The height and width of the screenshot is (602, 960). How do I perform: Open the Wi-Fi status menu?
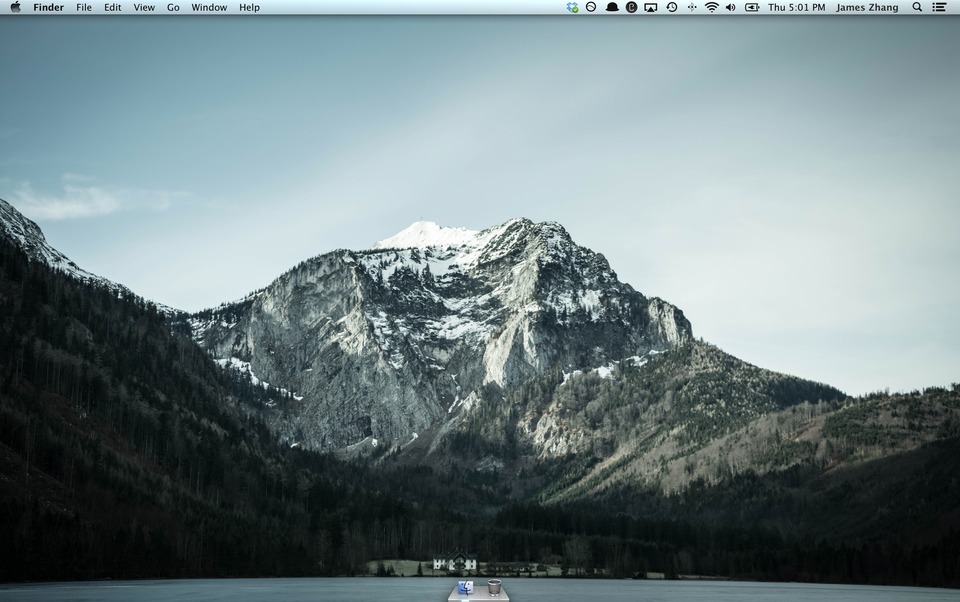711,7
